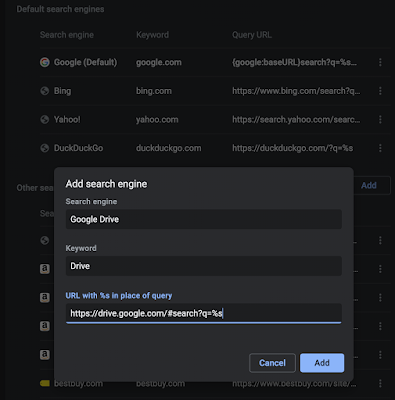Screen dimensions: 395x400
Task: Click the Add button behind the dialog
Action: [372, 185]
